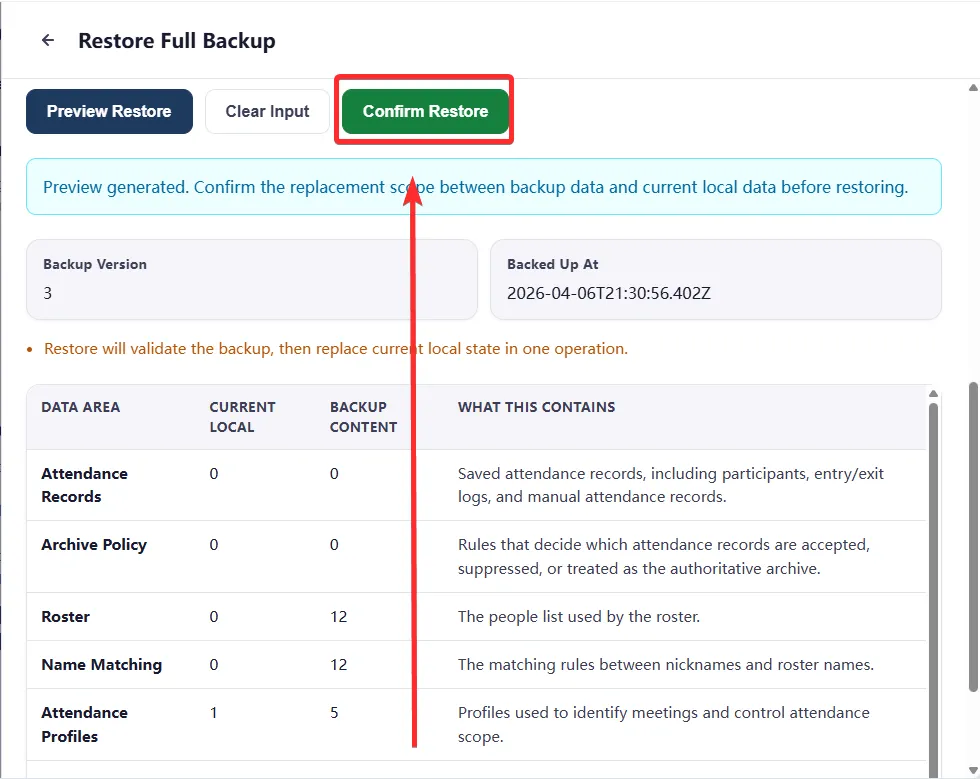
Task: Select the Name Matching row label
Action: coord(102,665)
